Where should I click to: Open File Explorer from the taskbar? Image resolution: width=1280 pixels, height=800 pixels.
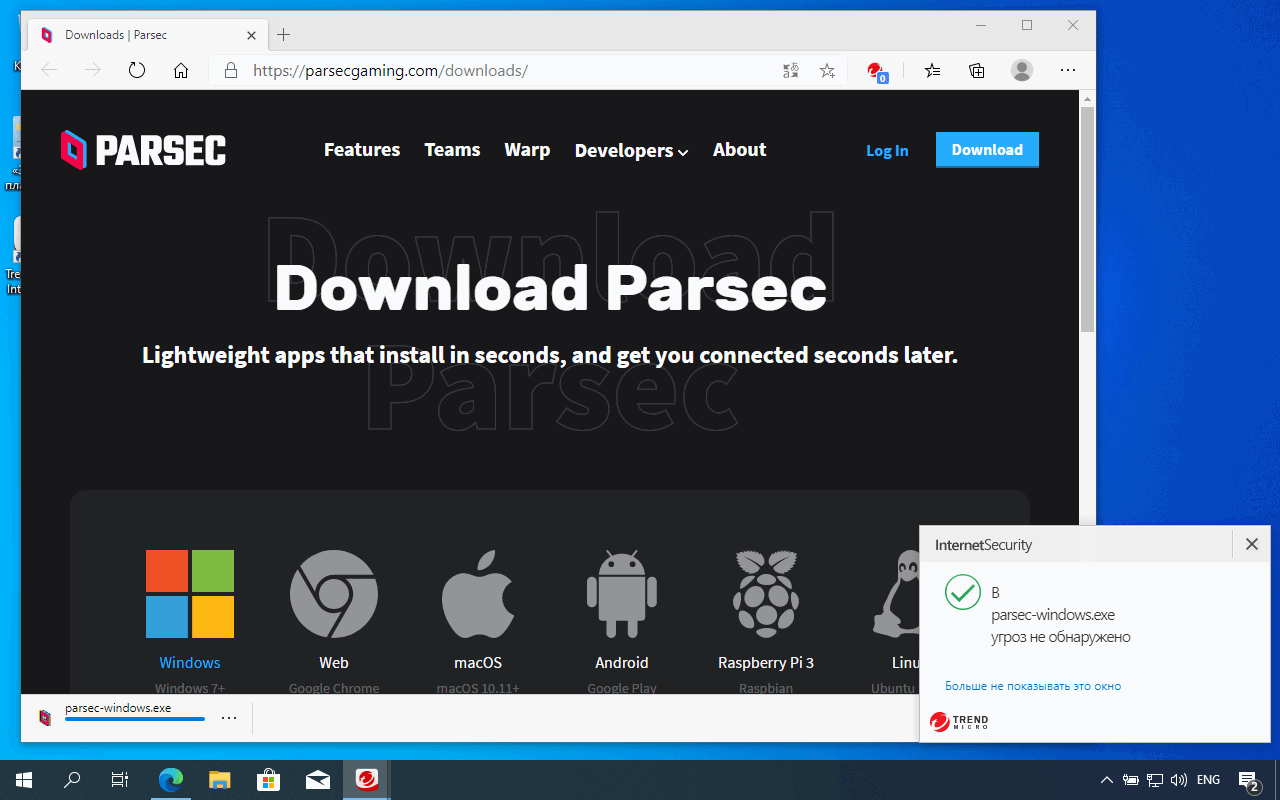pyautogui.click(x=220, y=780)
